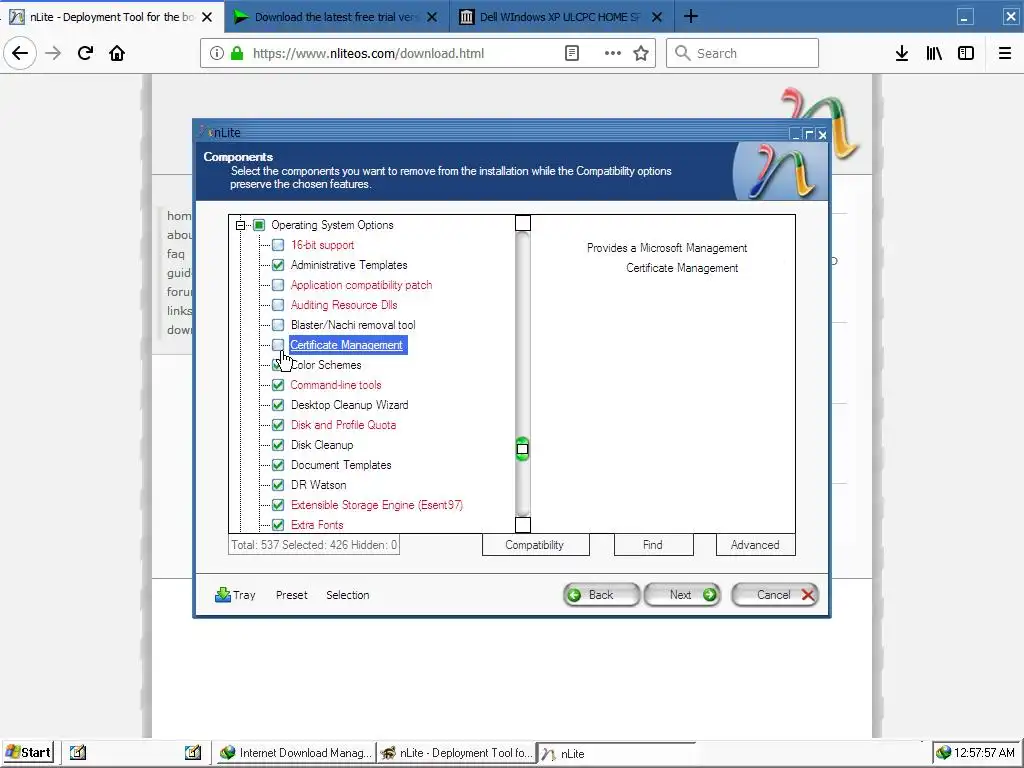Uncheck Desktop Cleanup Wizard checkbox
The width and height of the screenshot is (1024, 768).
tap(278, 405)
